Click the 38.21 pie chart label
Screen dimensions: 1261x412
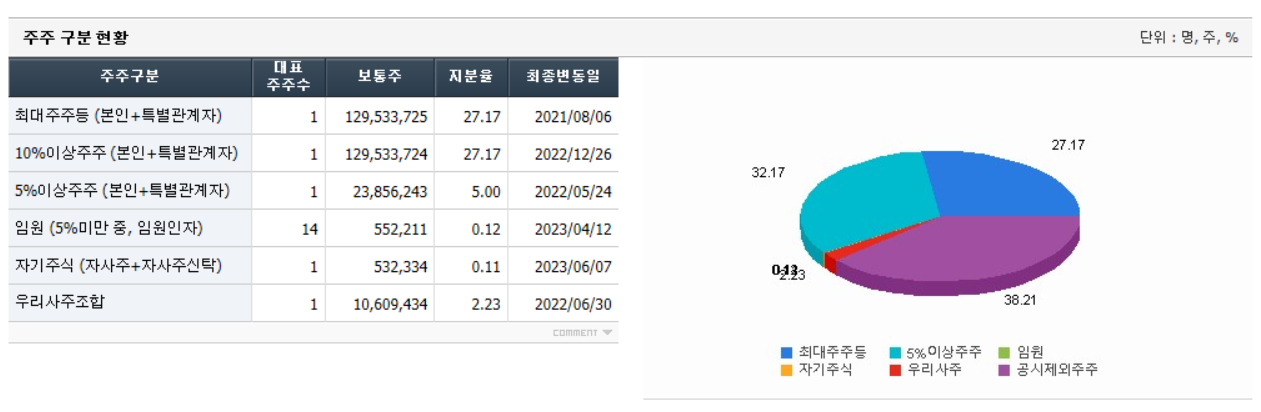click(x=1019, y=298)
